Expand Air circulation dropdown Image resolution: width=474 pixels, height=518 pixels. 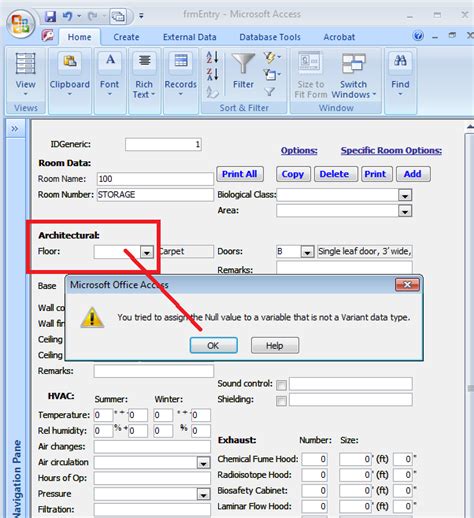tap(203, 463)
